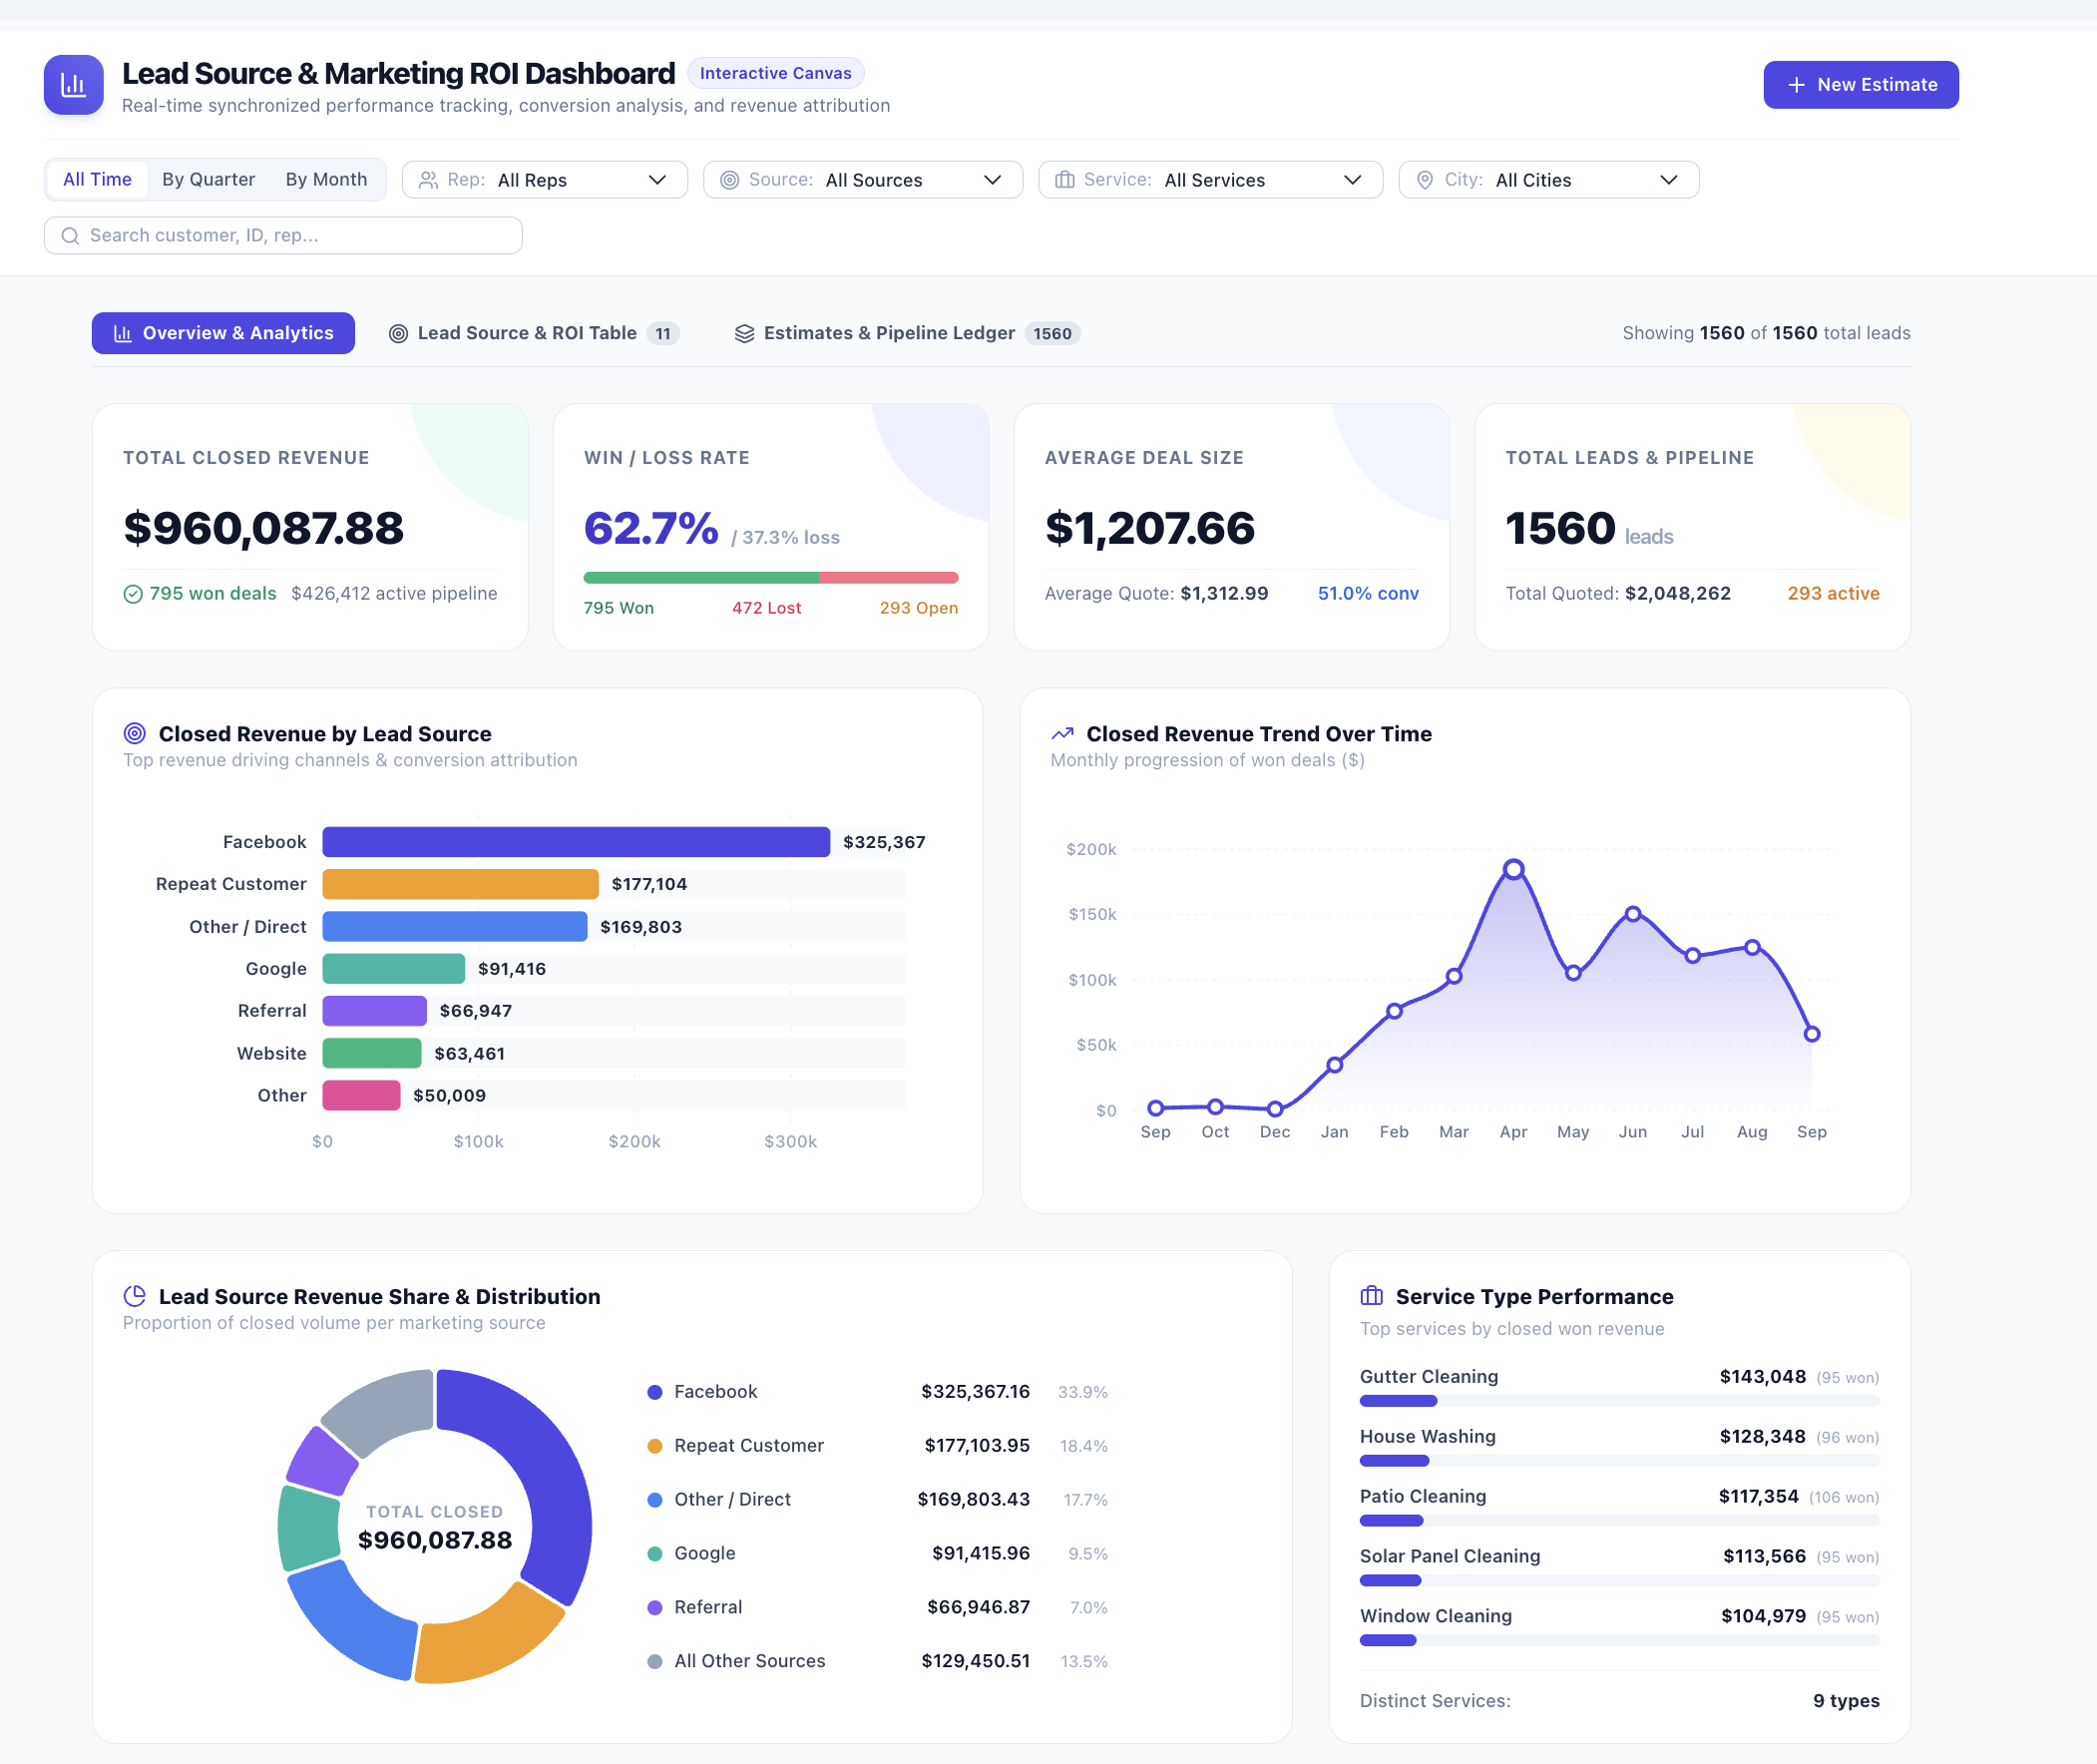Click the target icon on ROI Table tab
The width and height of the screenshot is (2097, 1764).
pyautogui.click(x=398, y=334)
